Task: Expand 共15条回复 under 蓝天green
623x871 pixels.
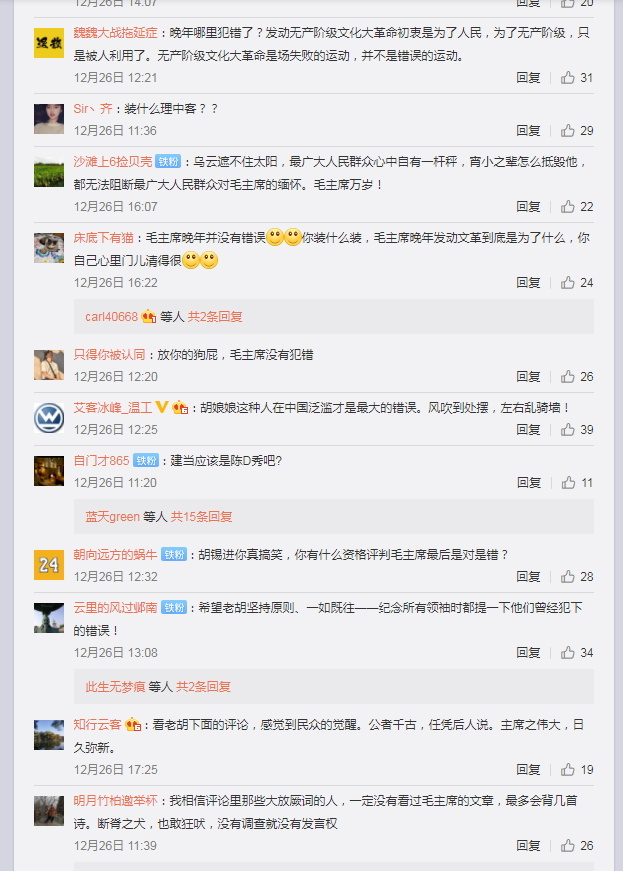Action: pos(201,517)
